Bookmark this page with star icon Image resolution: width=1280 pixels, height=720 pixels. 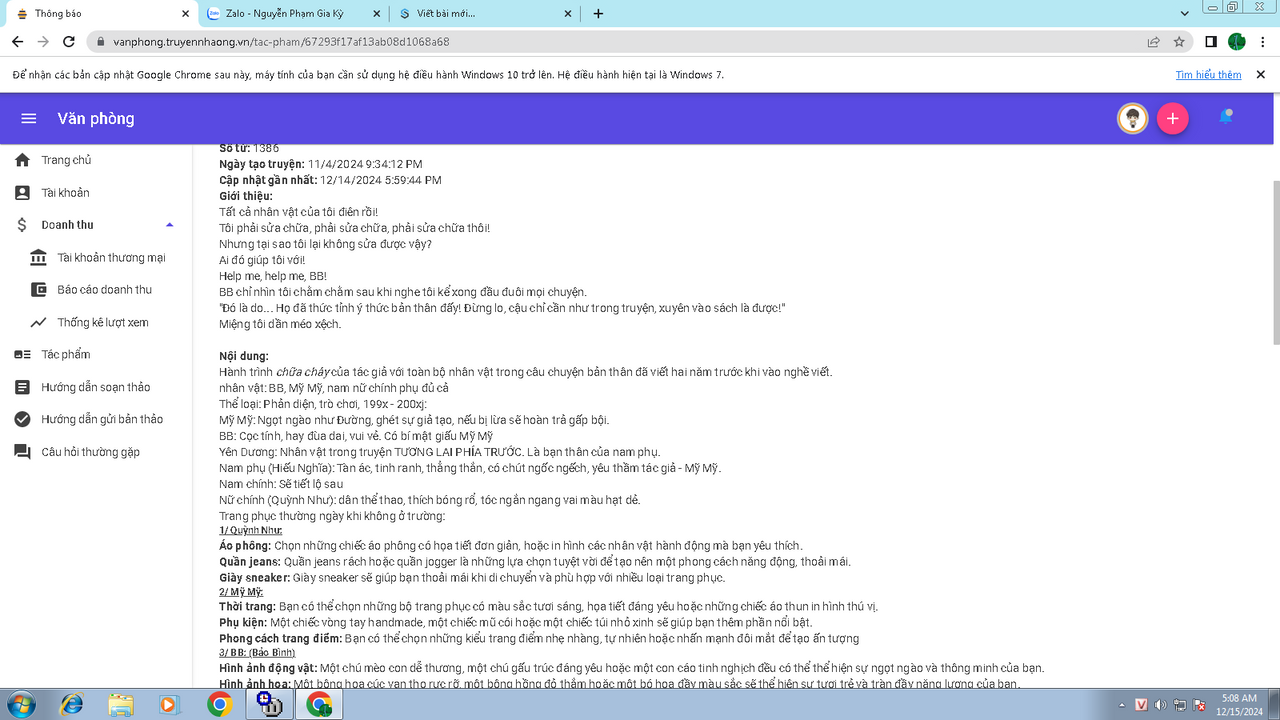[1179, 42]
